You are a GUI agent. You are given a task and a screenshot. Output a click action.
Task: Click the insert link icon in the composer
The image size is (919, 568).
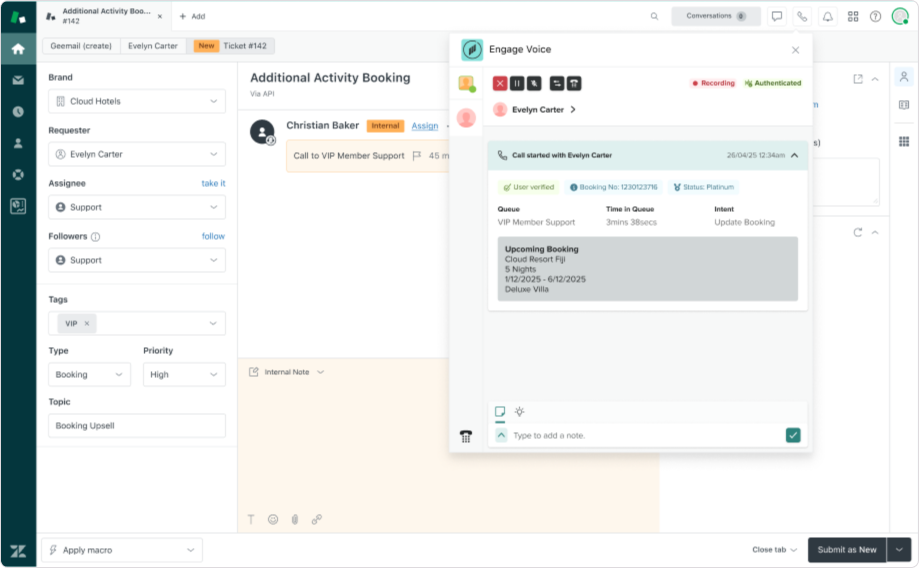tap(317, 519)
